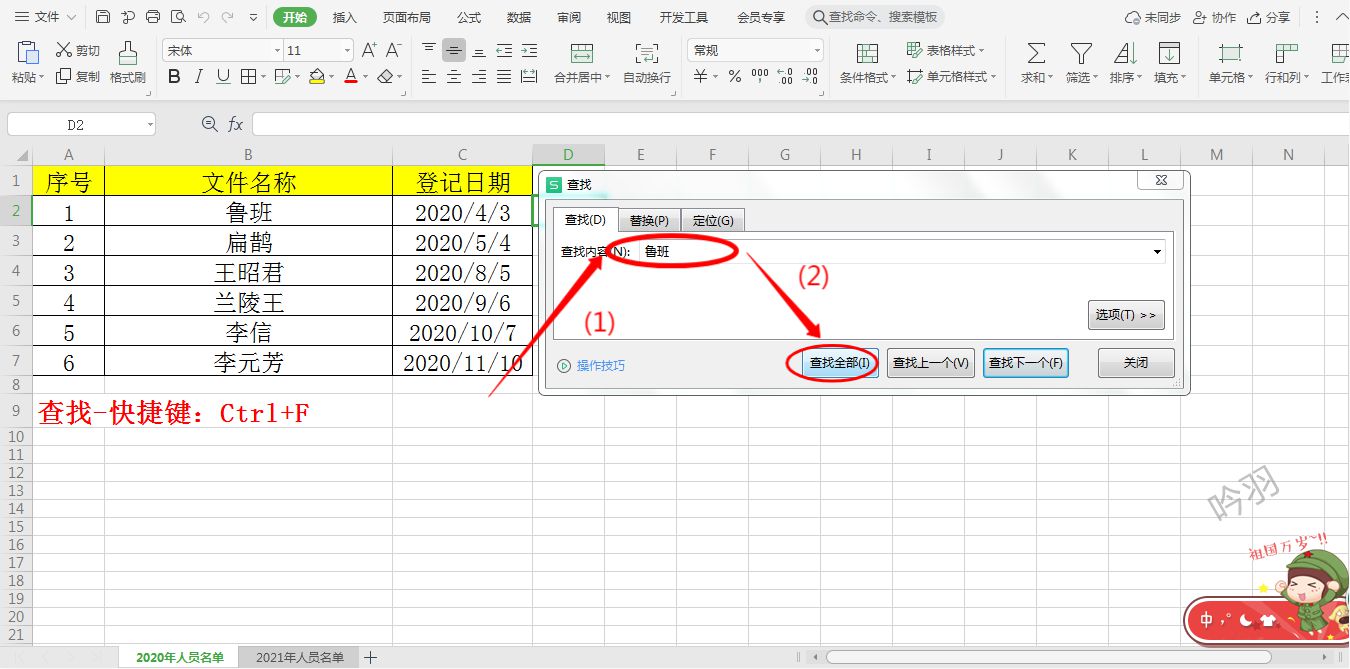The image size is (1350, 669).
Task: Click Find Previous (查找上一个) button
Action: [931, 363]
